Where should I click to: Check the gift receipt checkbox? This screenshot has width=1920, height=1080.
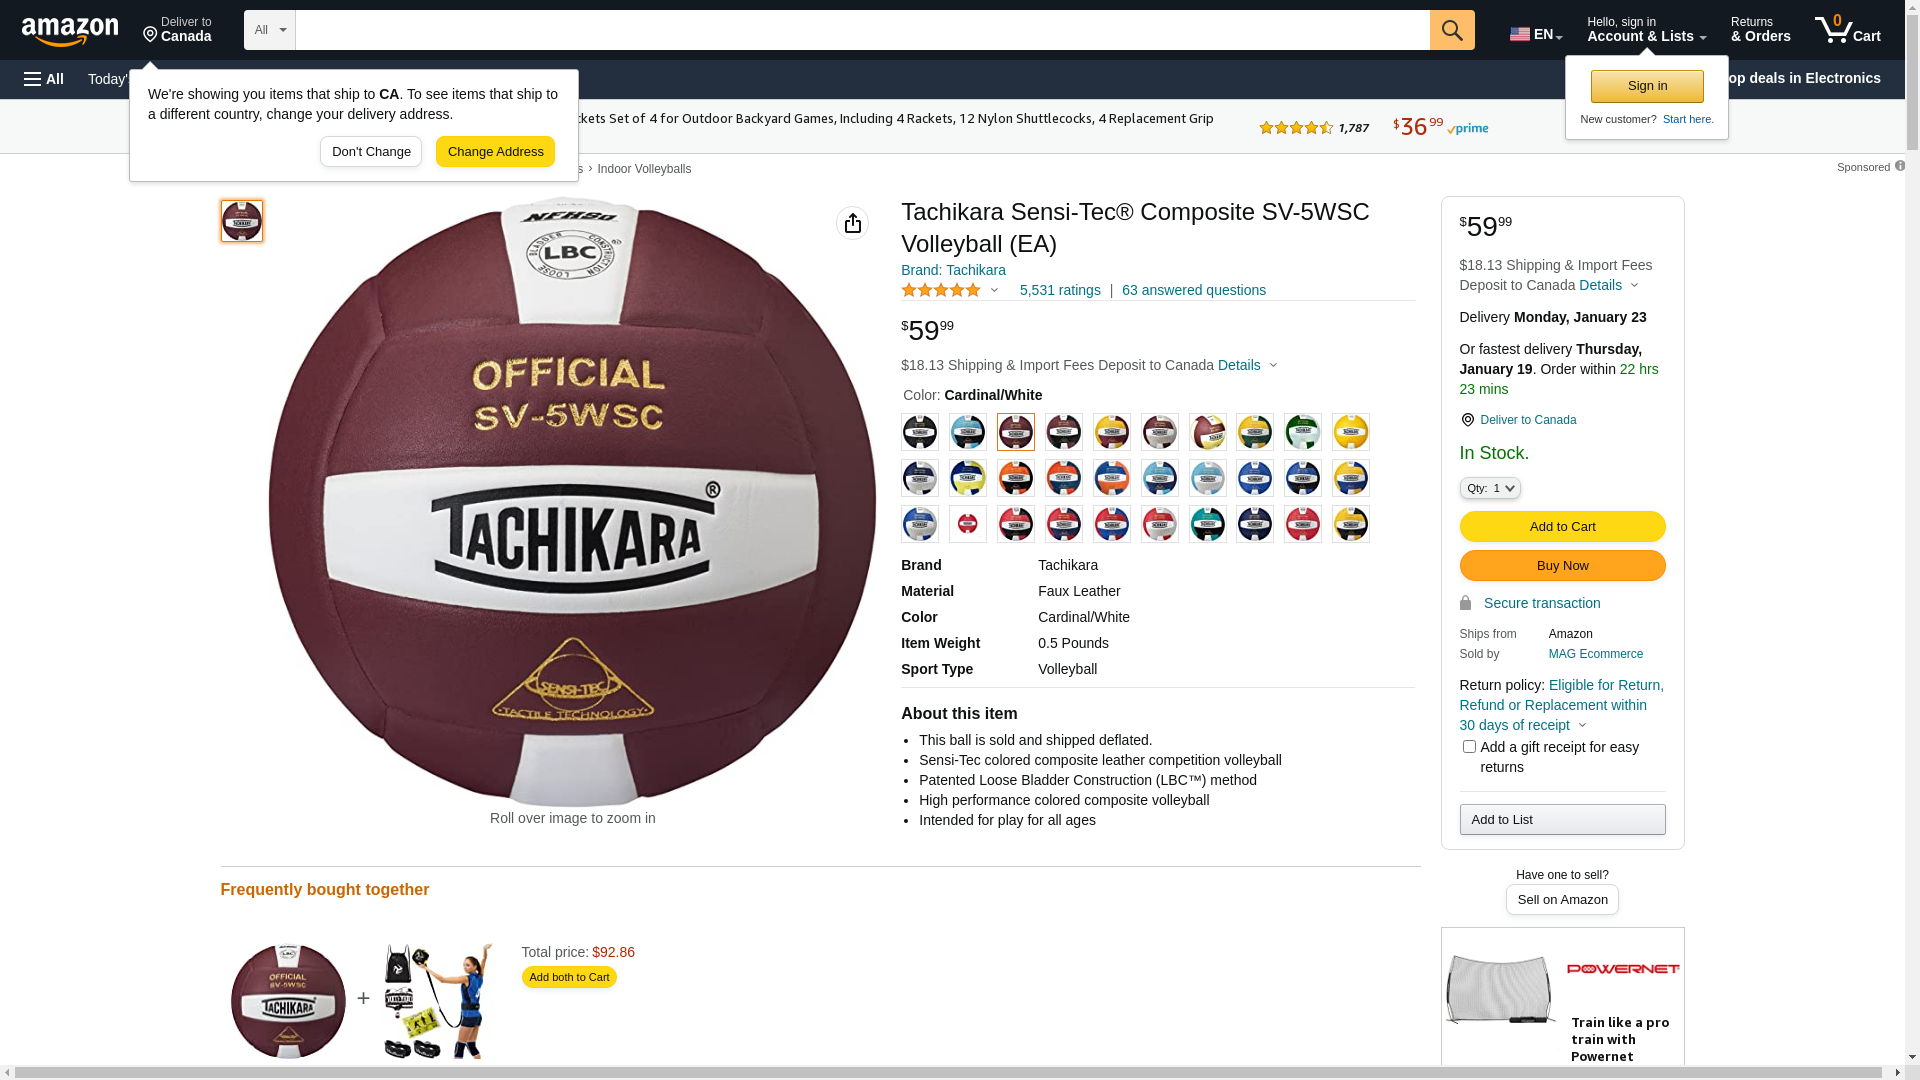click(x=1469, y=747)
